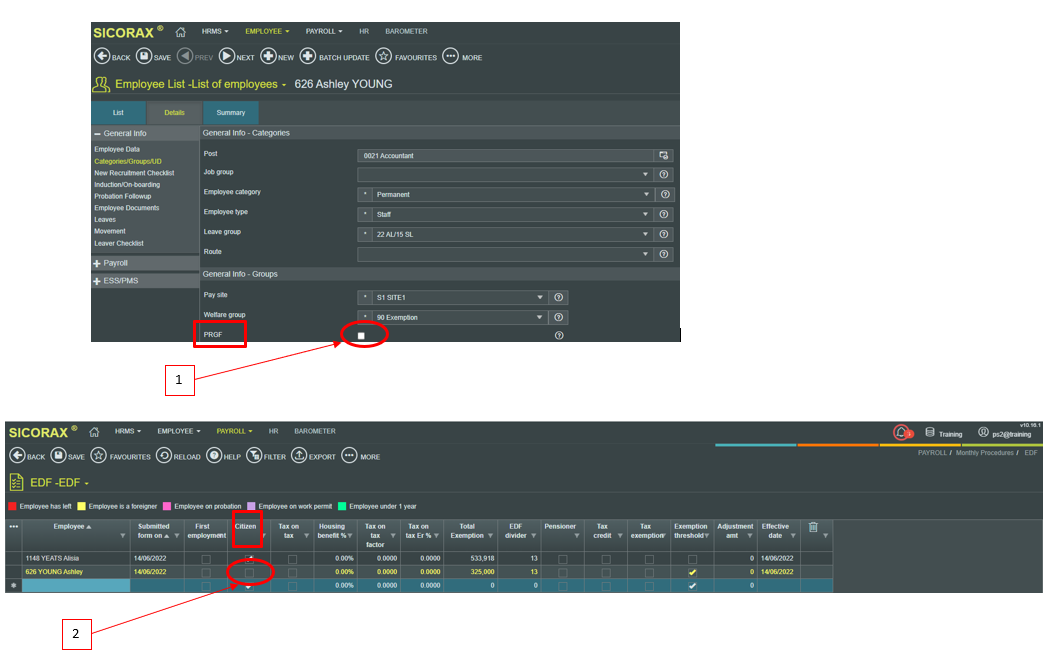Click the lookup icon beside Post field
The image size is (1048, 653).
(662, 155)
